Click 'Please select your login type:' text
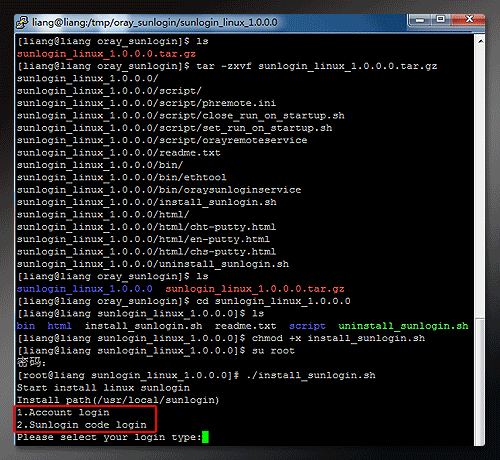The height and width of the screenshot is (460, 500). 109,437
